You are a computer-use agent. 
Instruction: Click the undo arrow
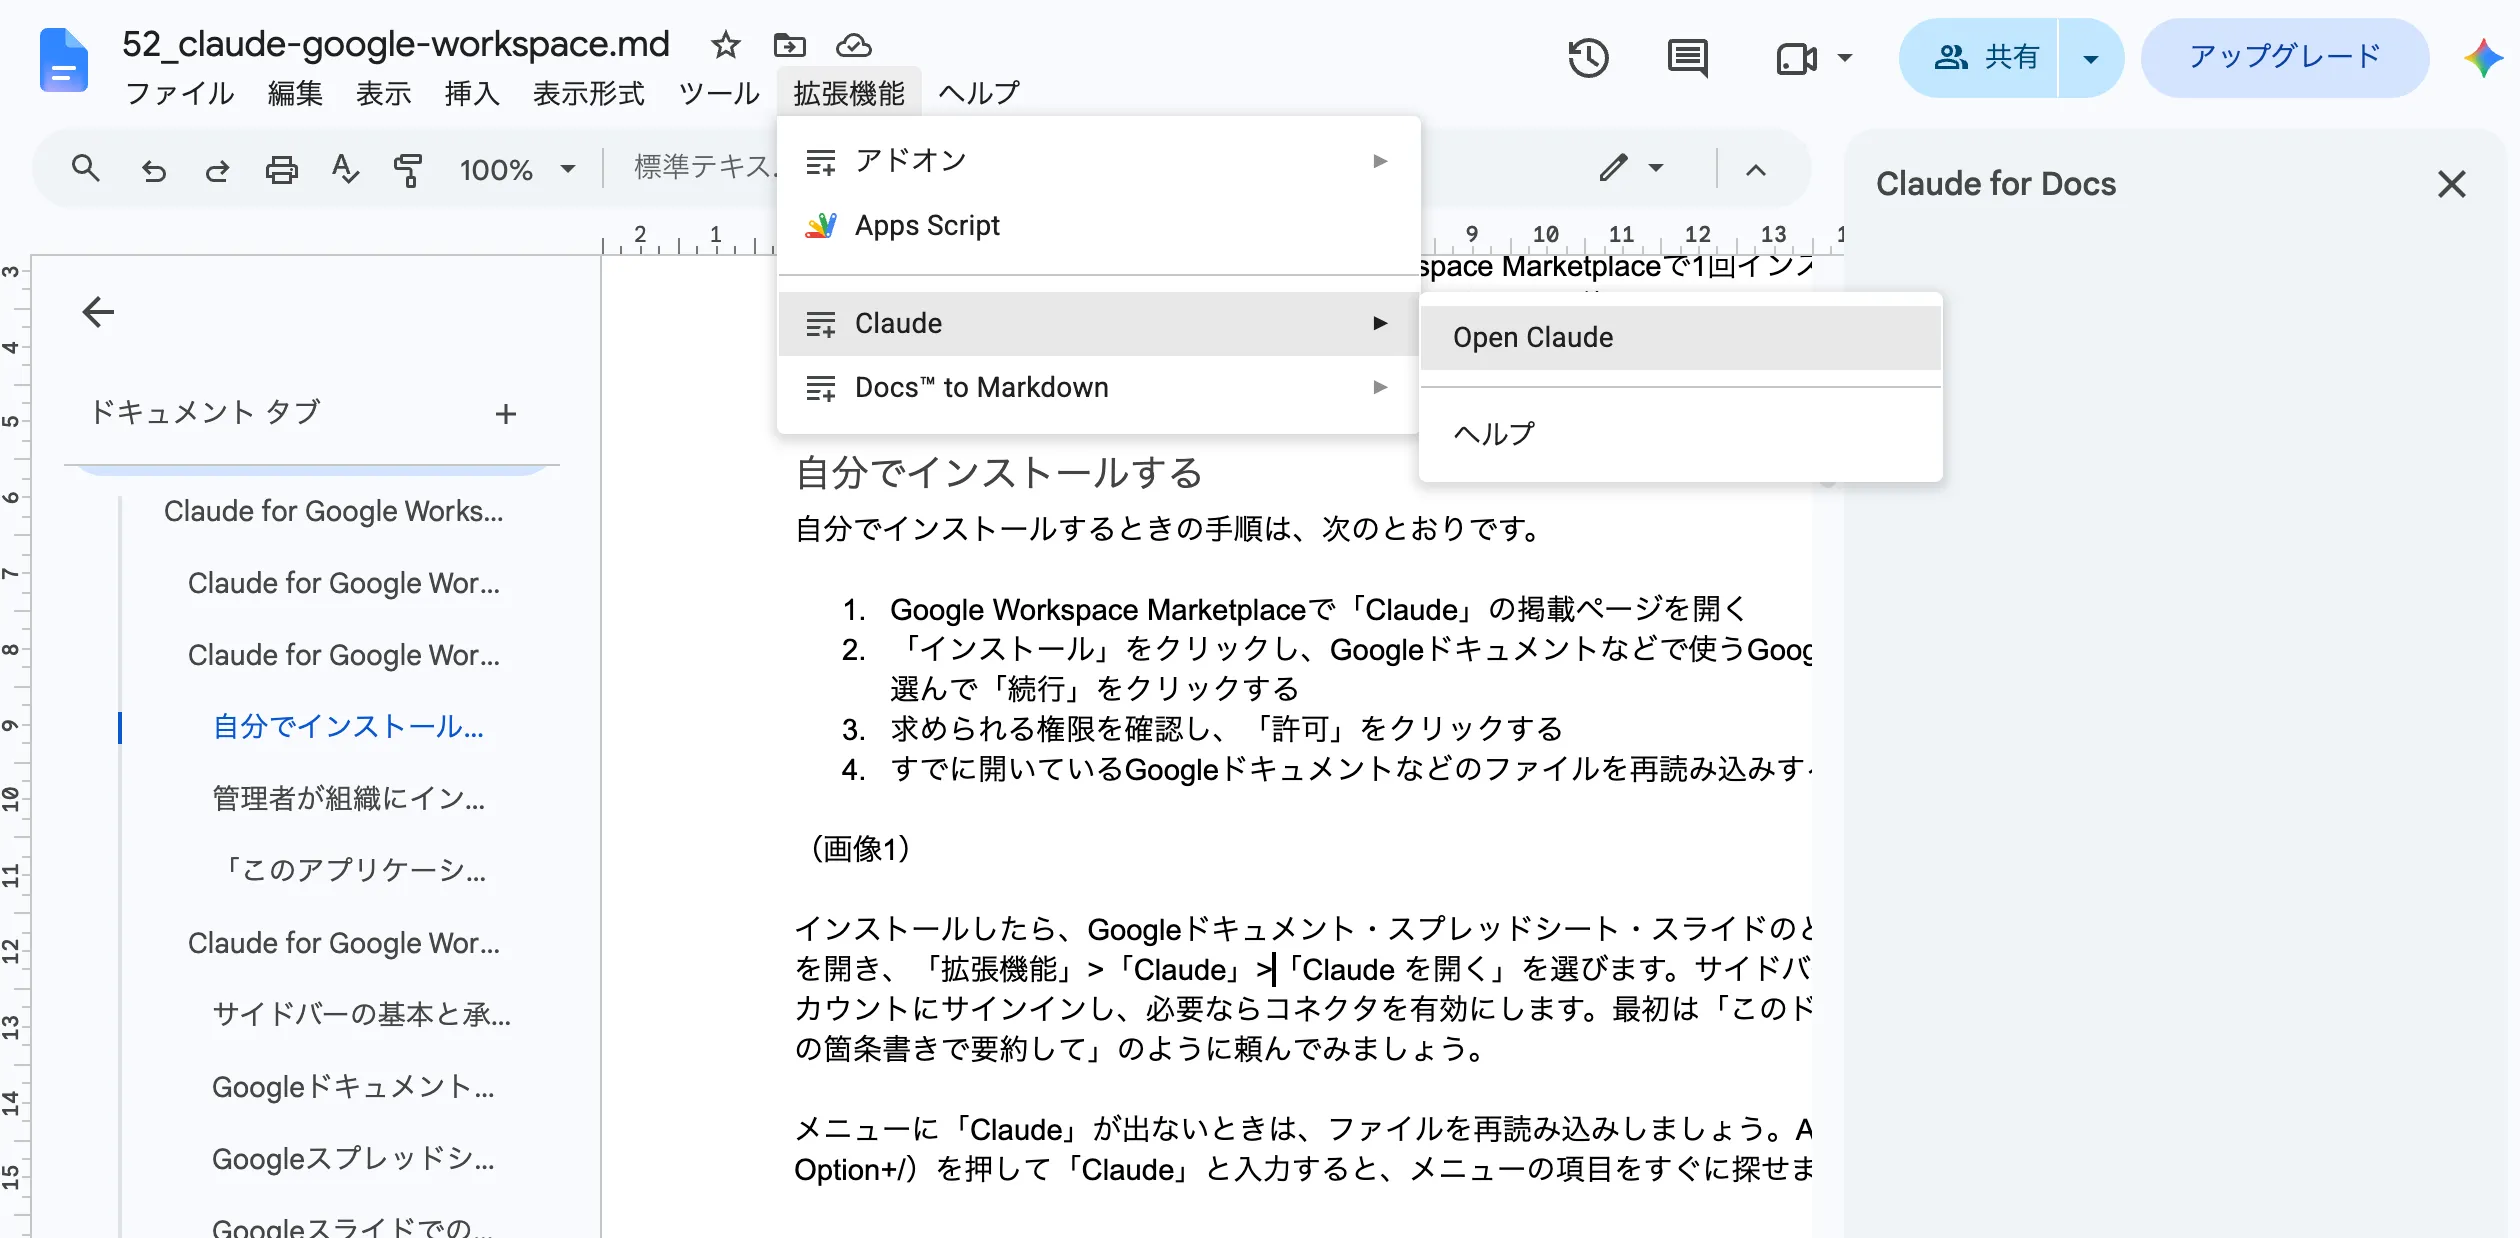[153, 170]
